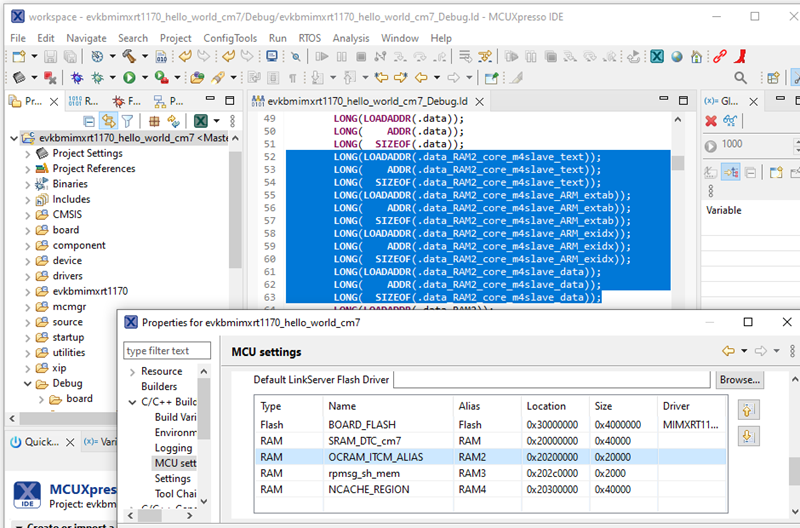Click the move memory row up arrow button
This screenshot has height=528, width=800.
(748, 410)
